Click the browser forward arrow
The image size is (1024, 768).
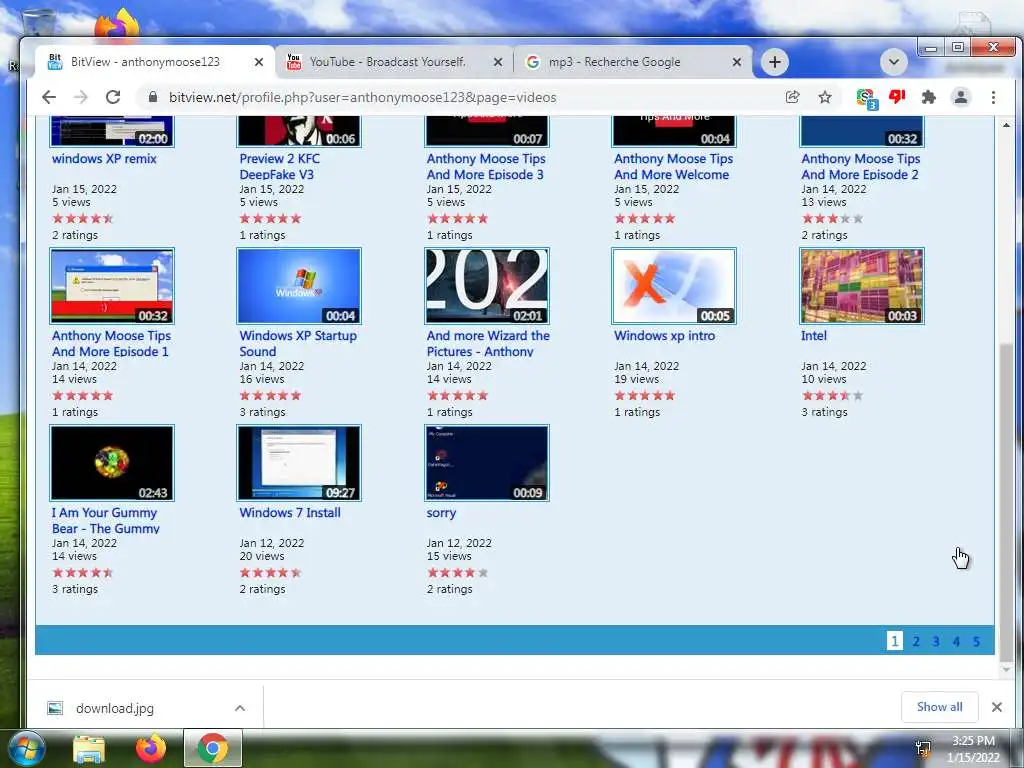(x=80, y=97)
